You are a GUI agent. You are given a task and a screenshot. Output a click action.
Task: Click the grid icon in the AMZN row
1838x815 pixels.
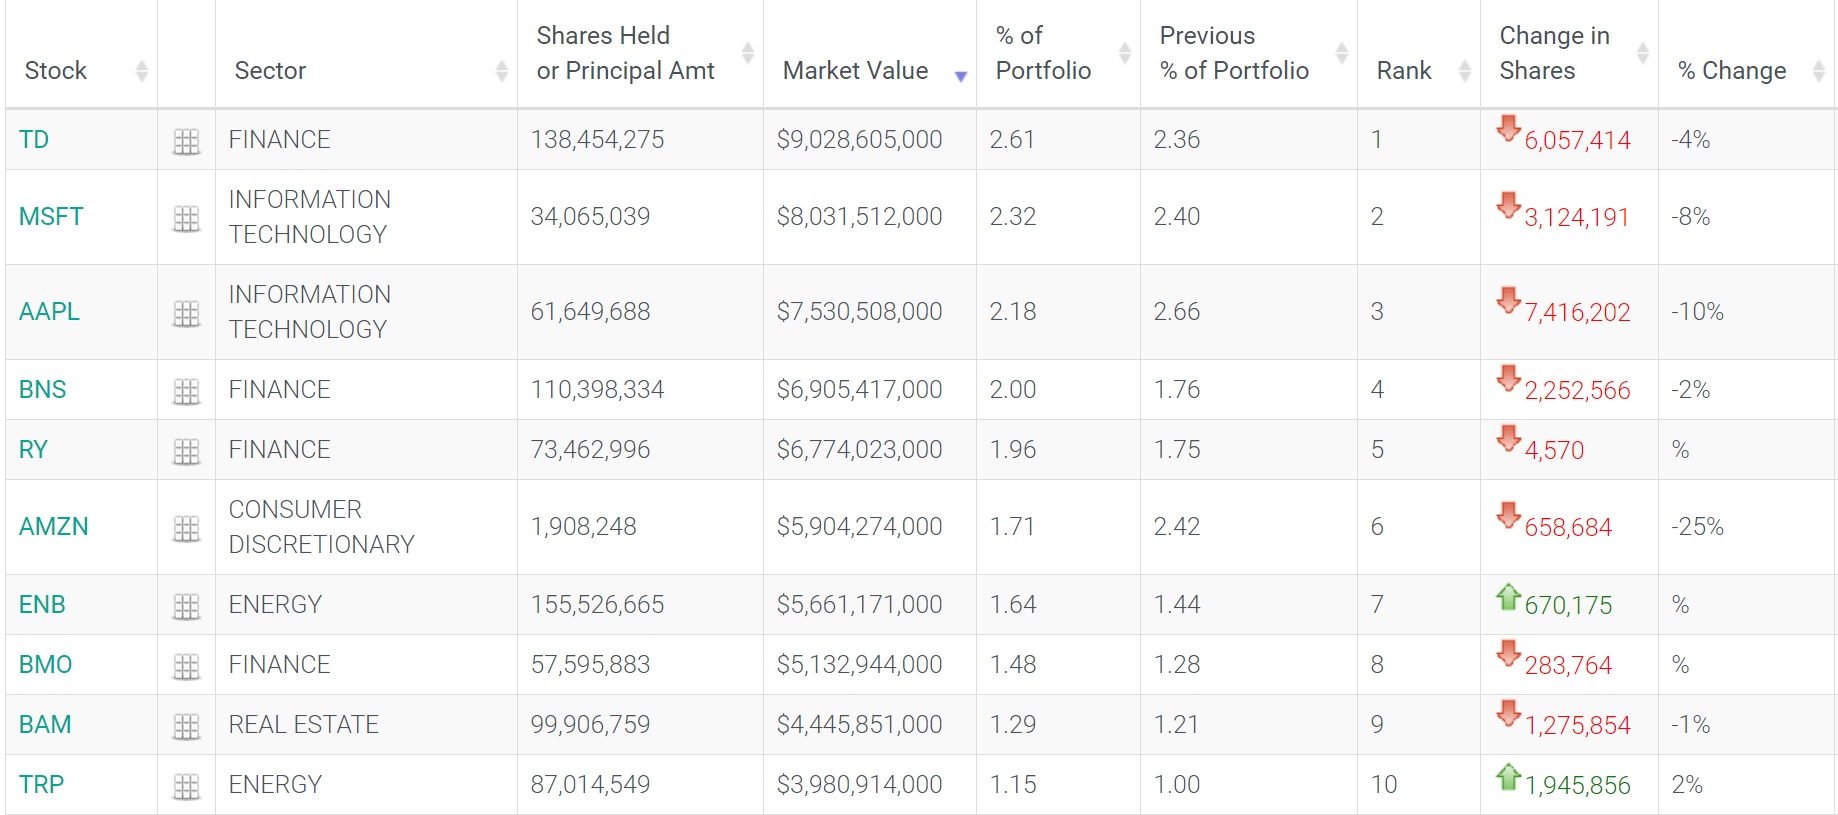pos(186,528)
